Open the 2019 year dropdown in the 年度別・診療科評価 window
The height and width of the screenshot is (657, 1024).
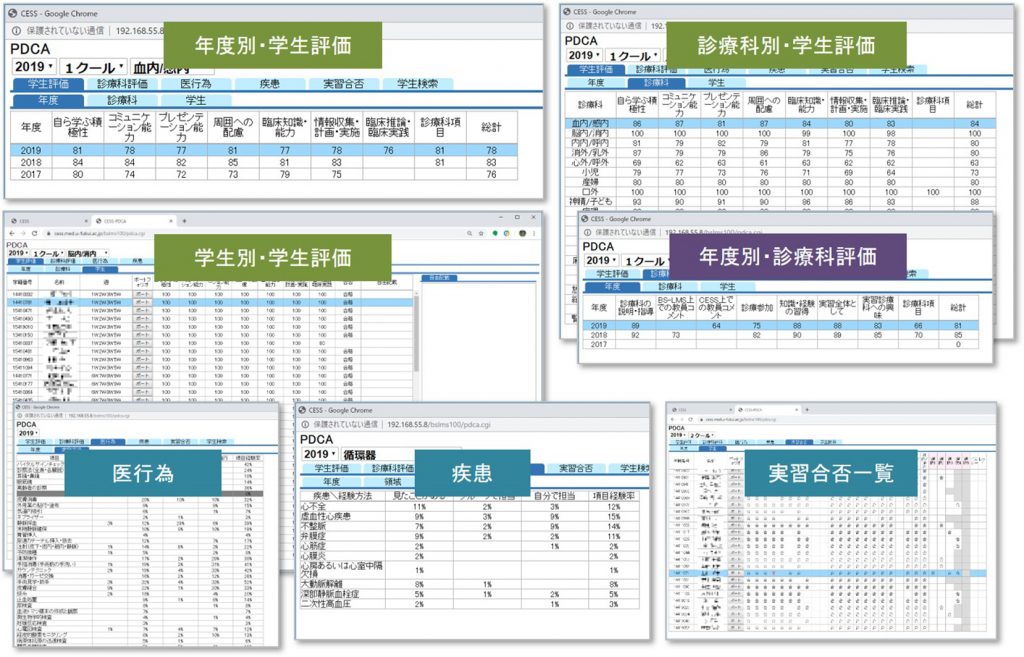tap(601, 261)
